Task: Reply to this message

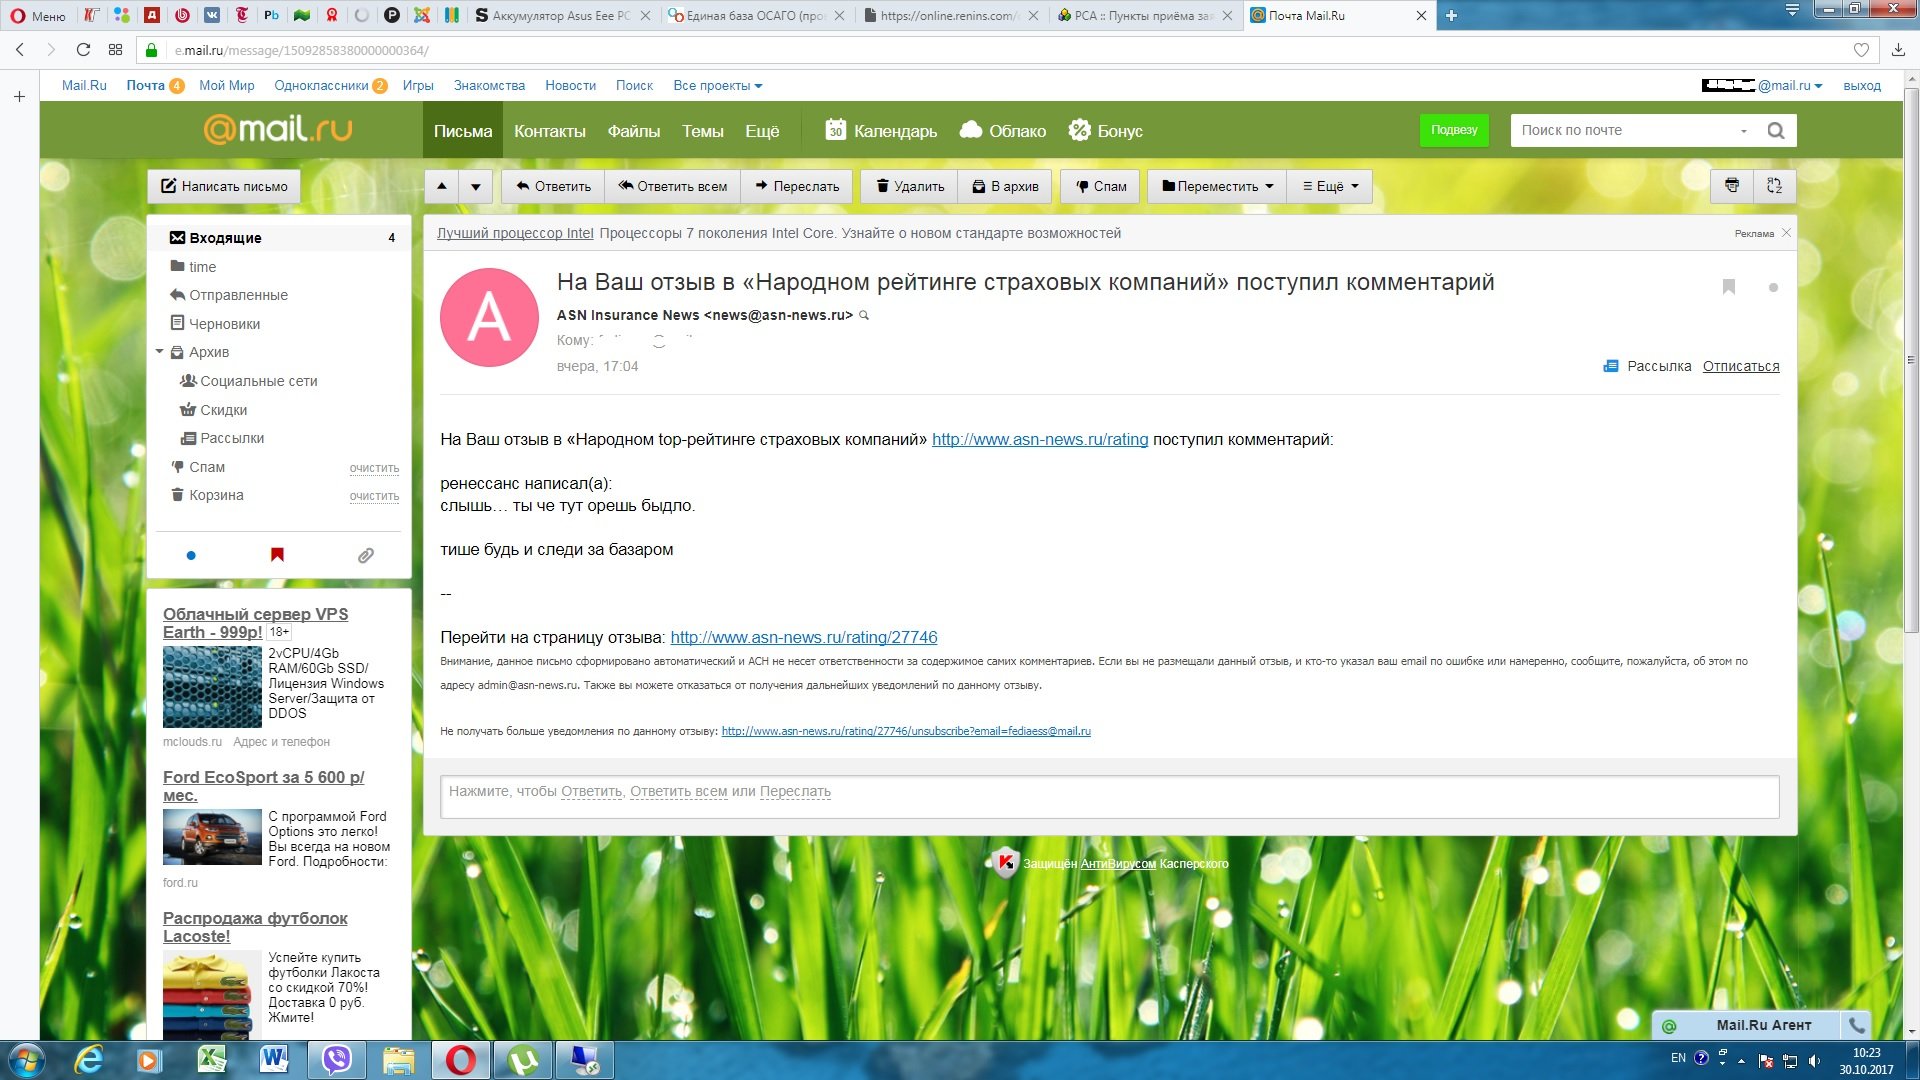Action: [x=553, y=186]
